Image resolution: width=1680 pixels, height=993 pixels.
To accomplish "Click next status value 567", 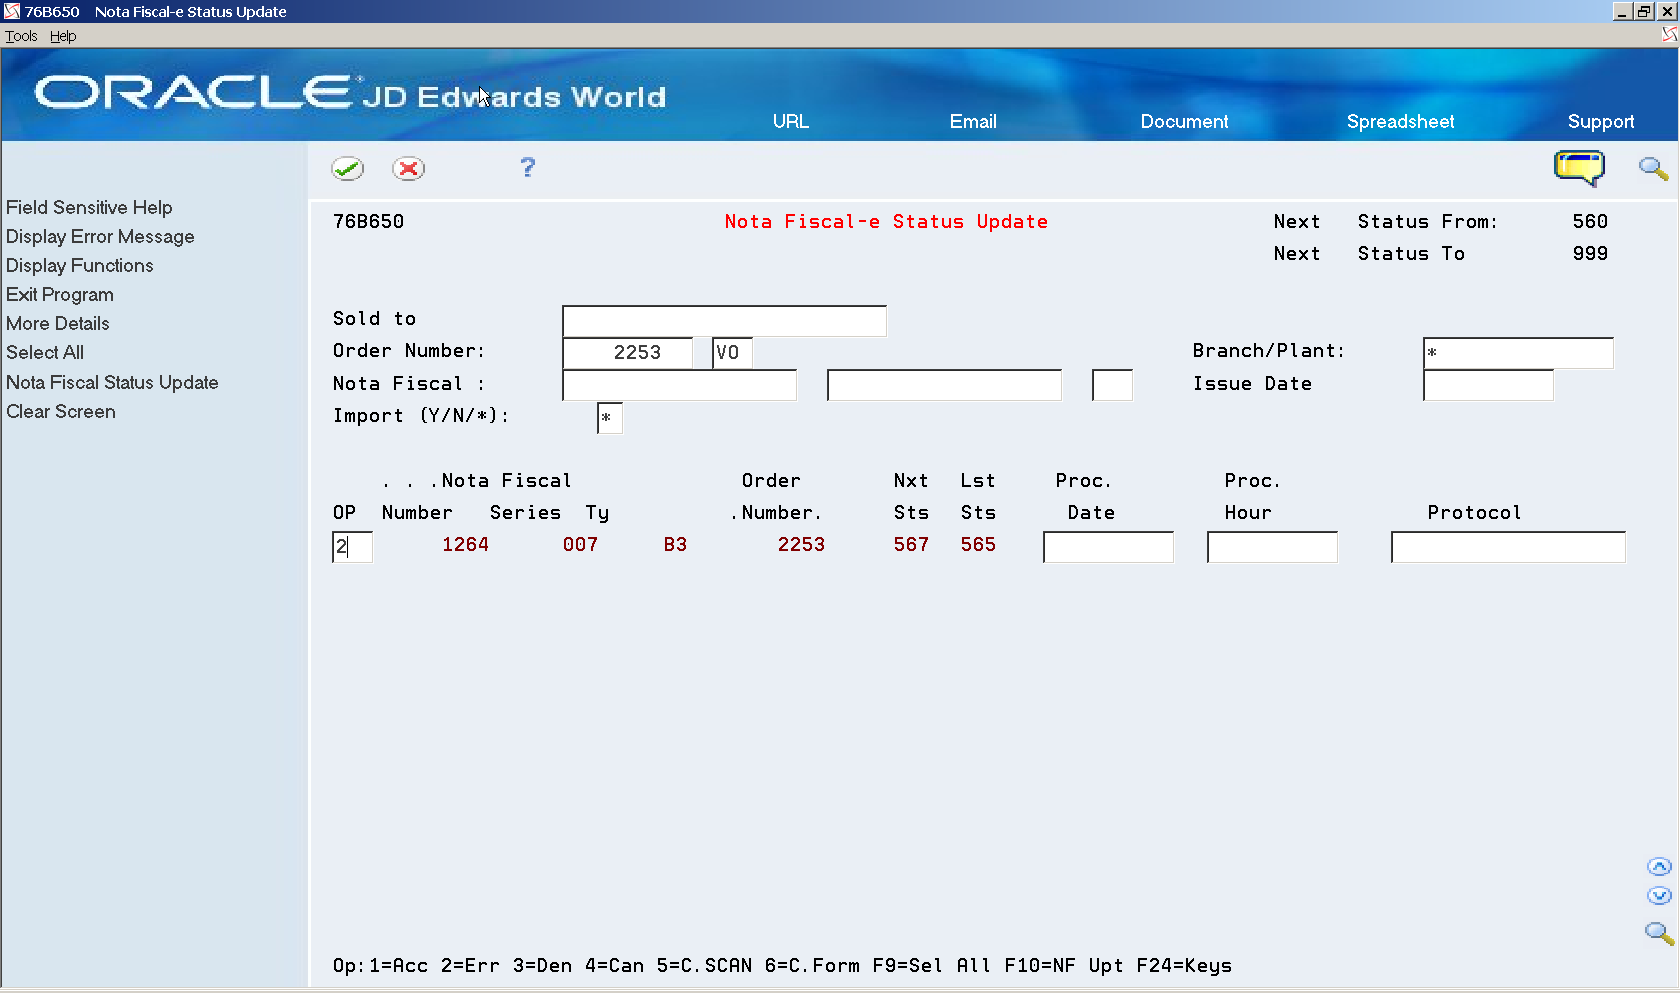I will pyautogui.click(x=911, y=545).
